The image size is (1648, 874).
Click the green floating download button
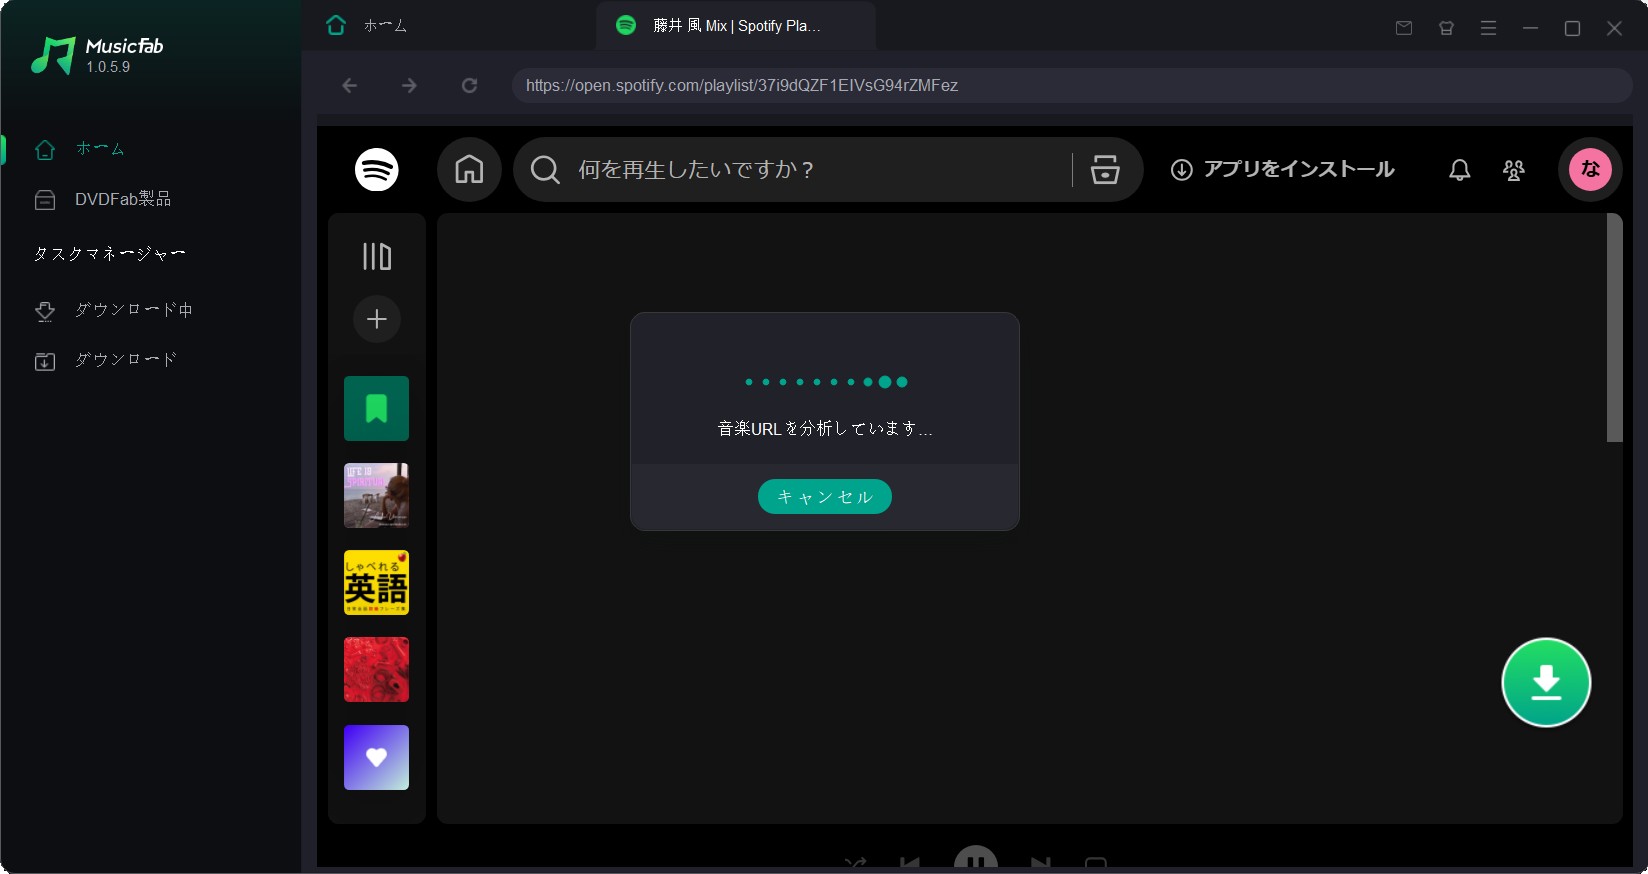(1546, 682)
